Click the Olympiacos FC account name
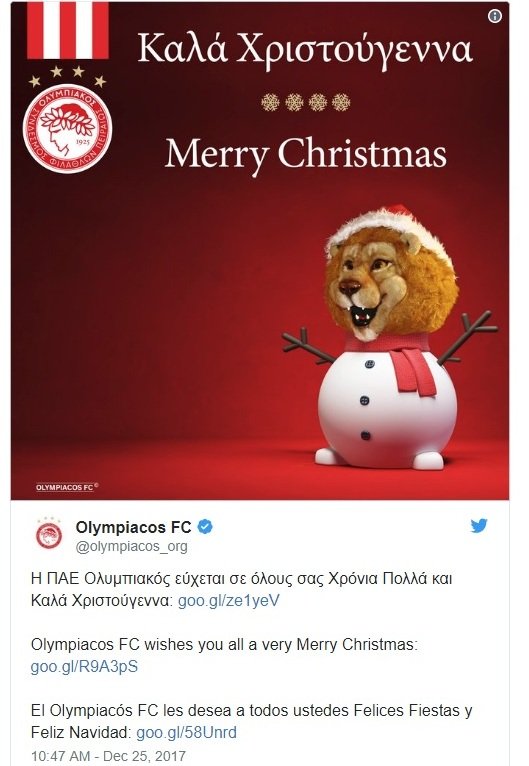Viewport: 529px width, 766px height. (133, 527)
